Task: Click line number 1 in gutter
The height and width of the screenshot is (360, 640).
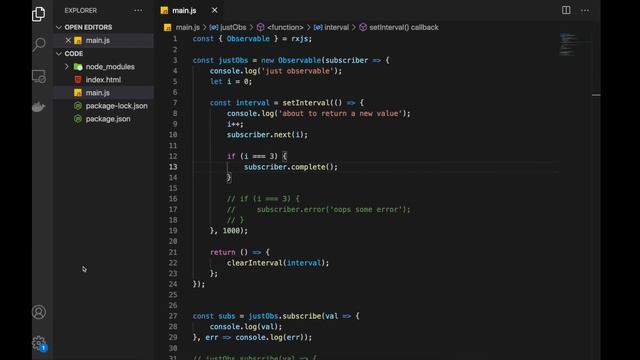Action: tap(175, 39)
